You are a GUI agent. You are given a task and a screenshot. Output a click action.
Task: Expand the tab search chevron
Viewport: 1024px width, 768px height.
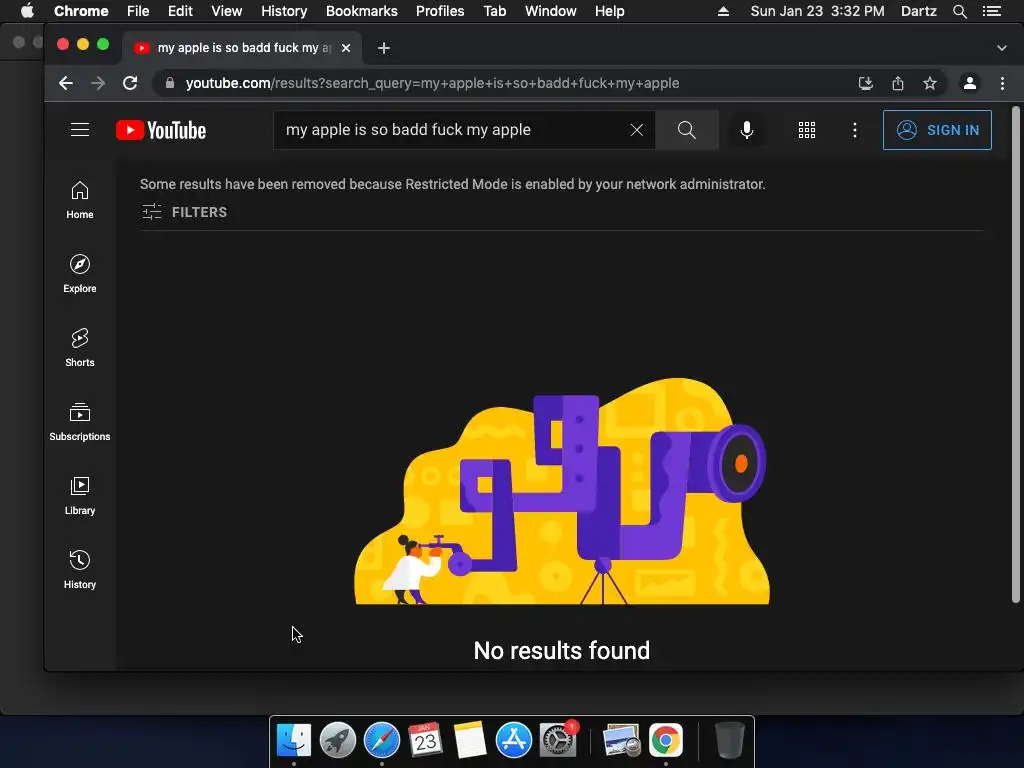[x=1002, y=48]
